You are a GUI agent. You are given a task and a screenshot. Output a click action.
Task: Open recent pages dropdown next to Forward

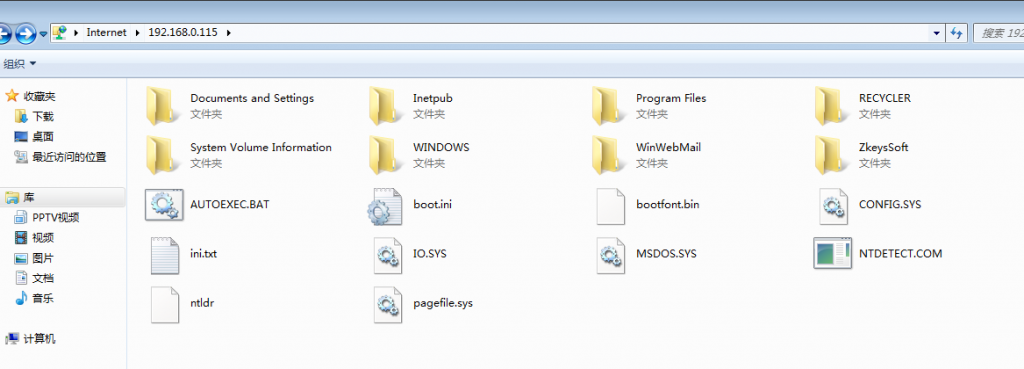[x=43, y=33]
